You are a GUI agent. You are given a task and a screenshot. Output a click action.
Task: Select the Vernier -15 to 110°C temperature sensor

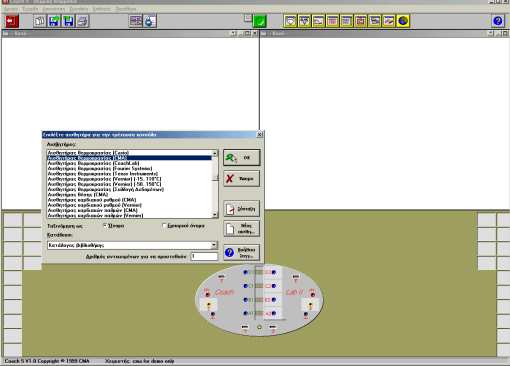pos(104,179)
